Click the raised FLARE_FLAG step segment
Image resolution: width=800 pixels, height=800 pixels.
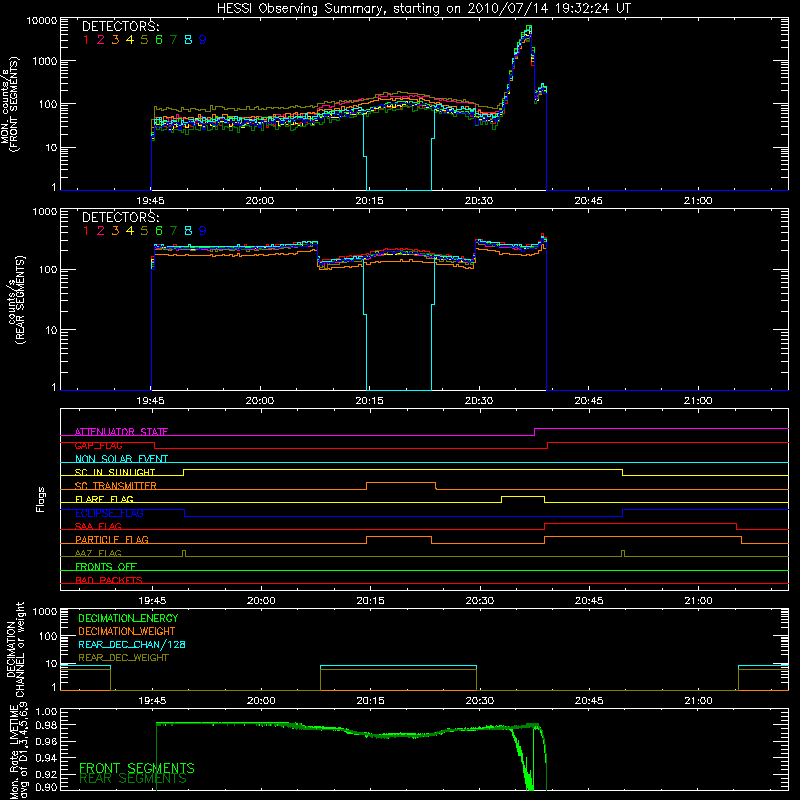523,496
